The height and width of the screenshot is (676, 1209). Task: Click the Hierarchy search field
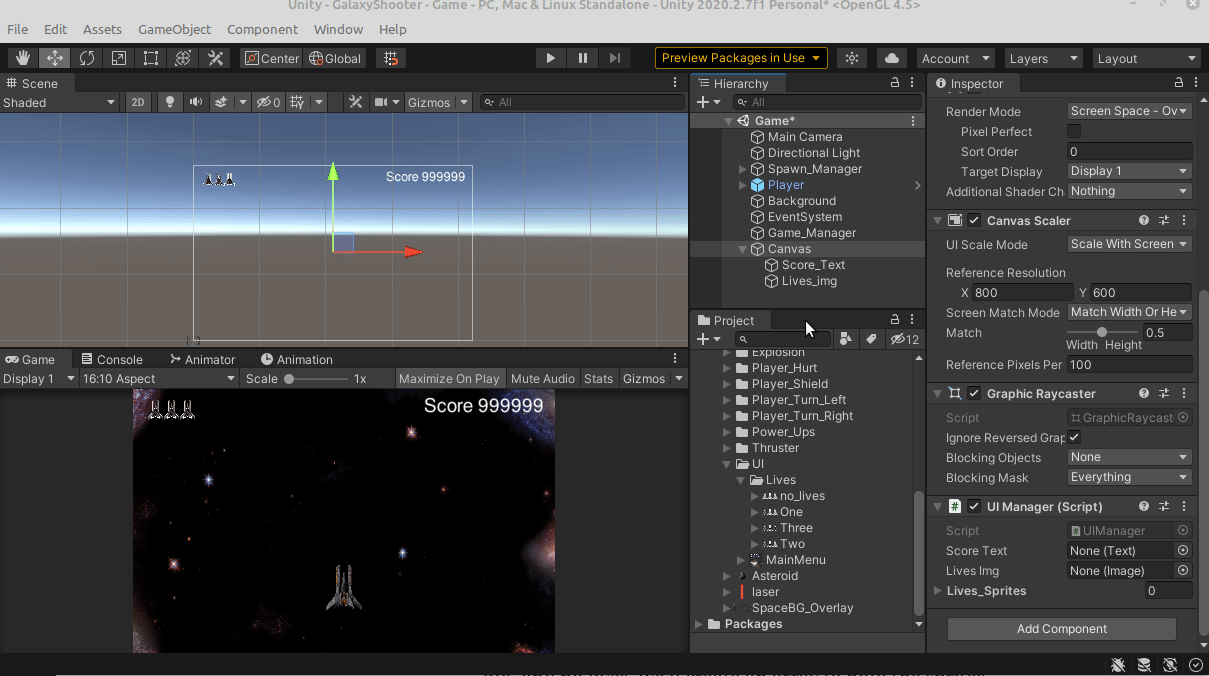(827, 102)
